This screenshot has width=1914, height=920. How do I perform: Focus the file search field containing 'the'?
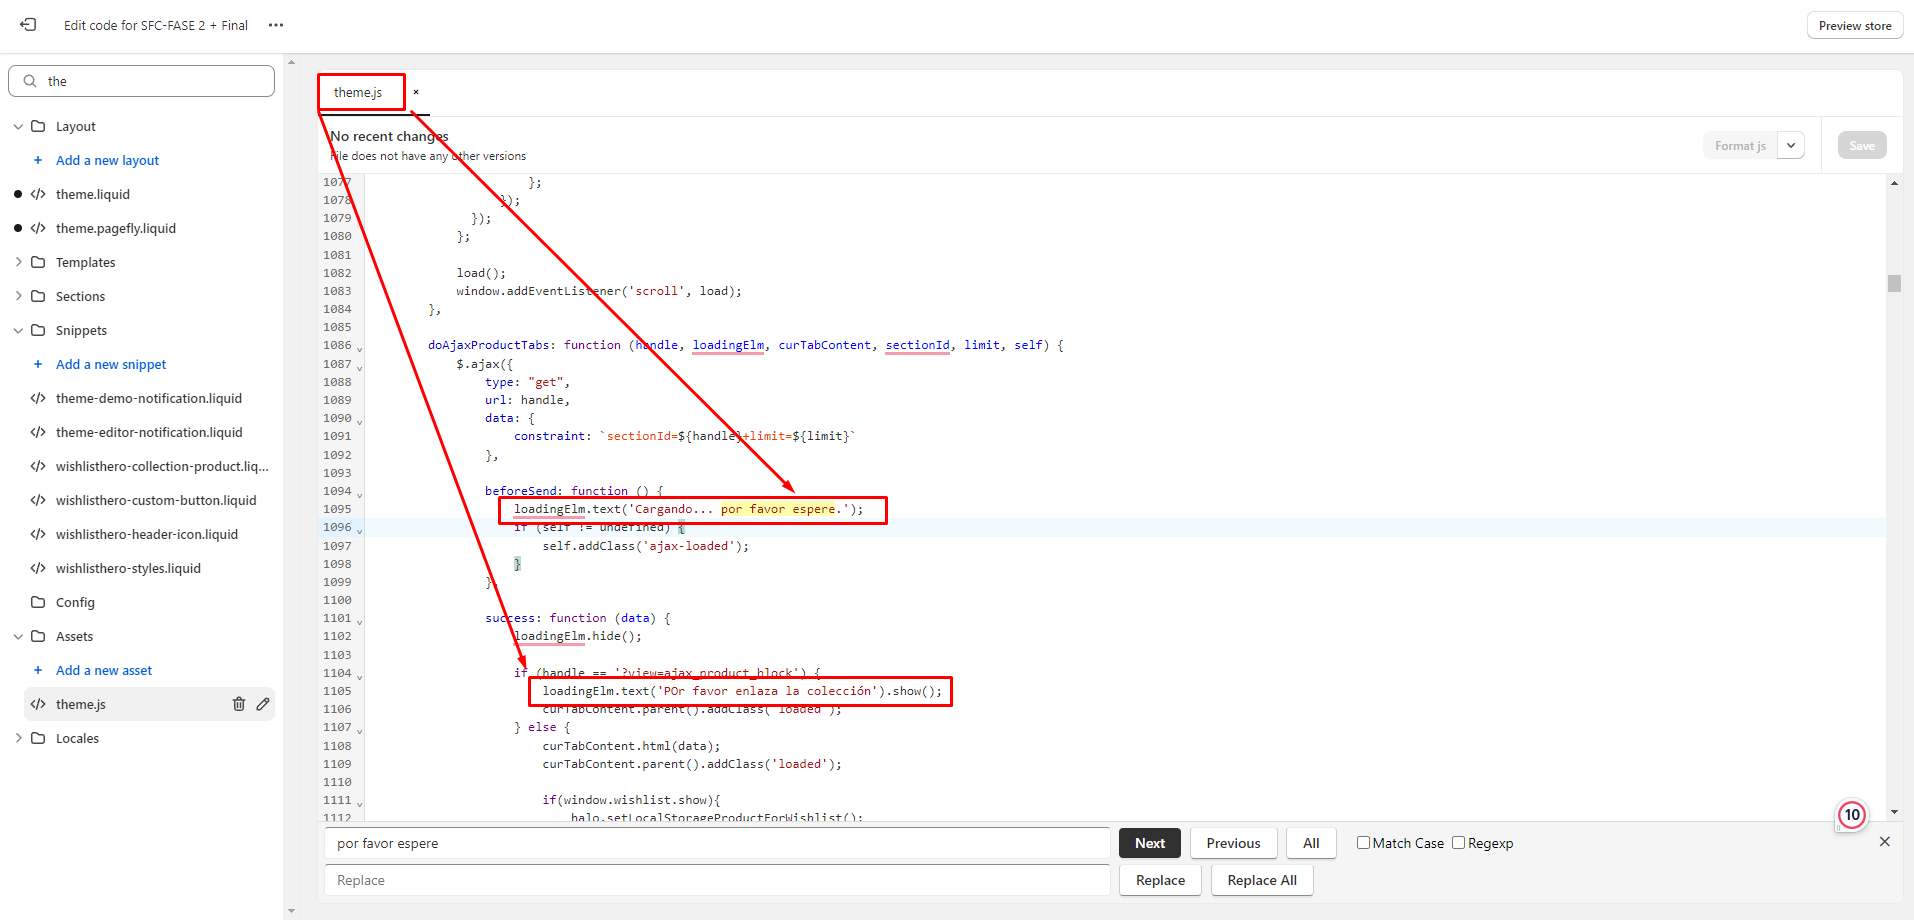click(141, 81)
